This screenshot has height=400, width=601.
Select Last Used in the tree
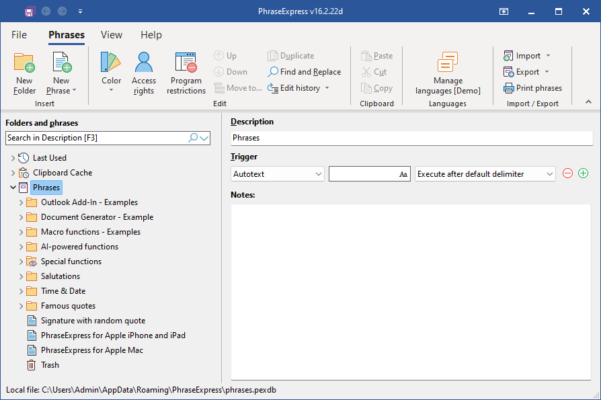click(x=49, y=158)
